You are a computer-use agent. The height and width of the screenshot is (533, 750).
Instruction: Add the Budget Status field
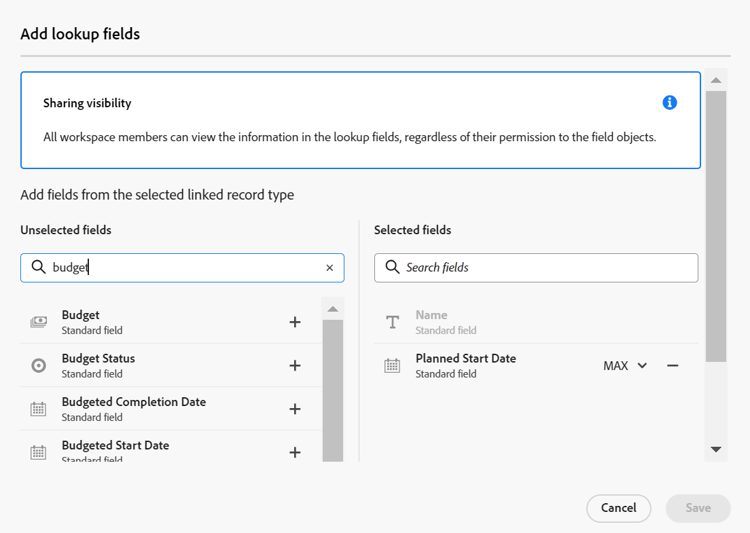click(x=295, y=366)
